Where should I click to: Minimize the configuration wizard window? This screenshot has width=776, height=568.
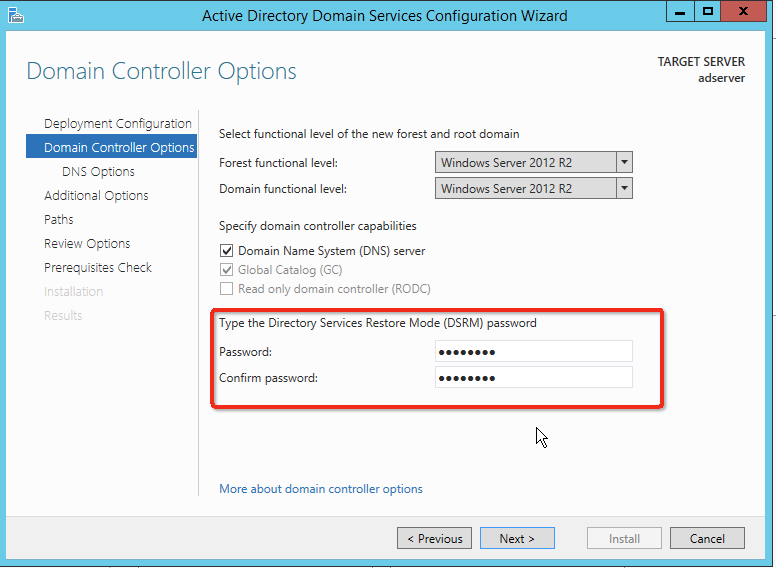coord(682,12)
